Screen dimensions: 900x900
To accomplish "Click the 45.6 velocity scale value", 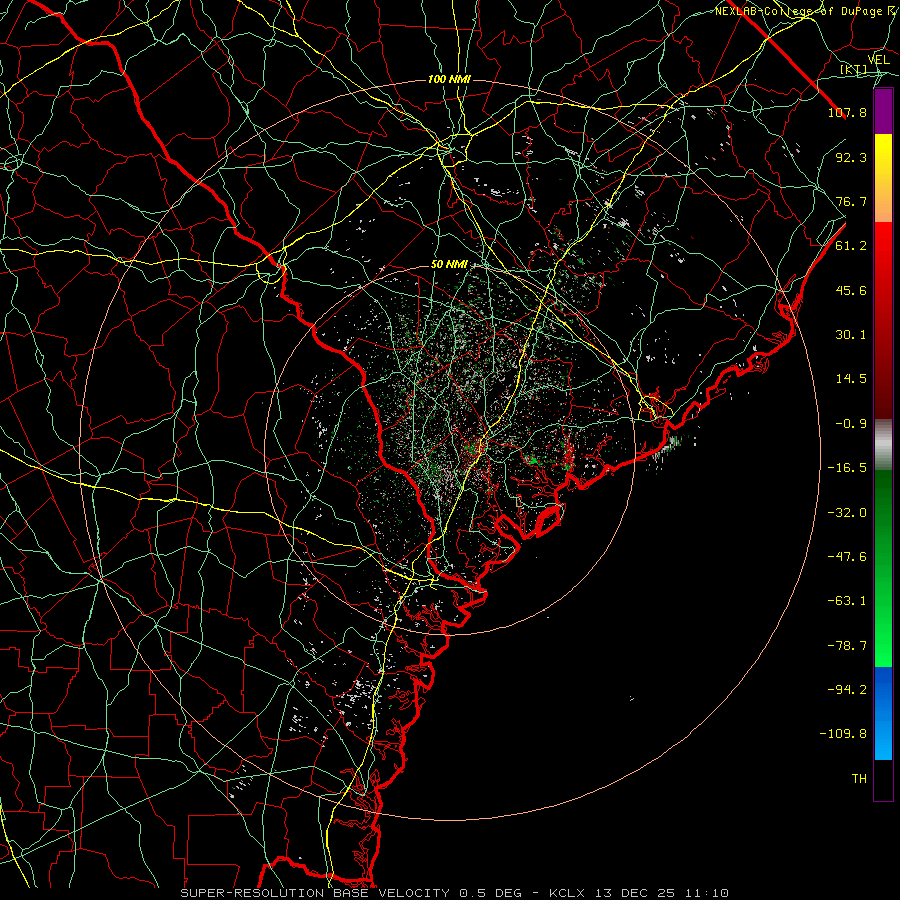I will [x=851, y=290].
